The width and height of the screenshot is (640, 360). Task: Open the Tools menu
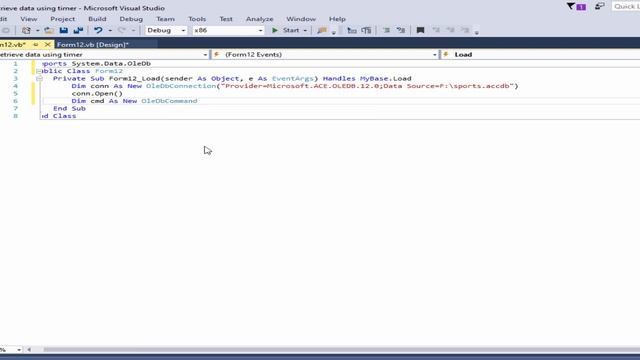(197, 19)
